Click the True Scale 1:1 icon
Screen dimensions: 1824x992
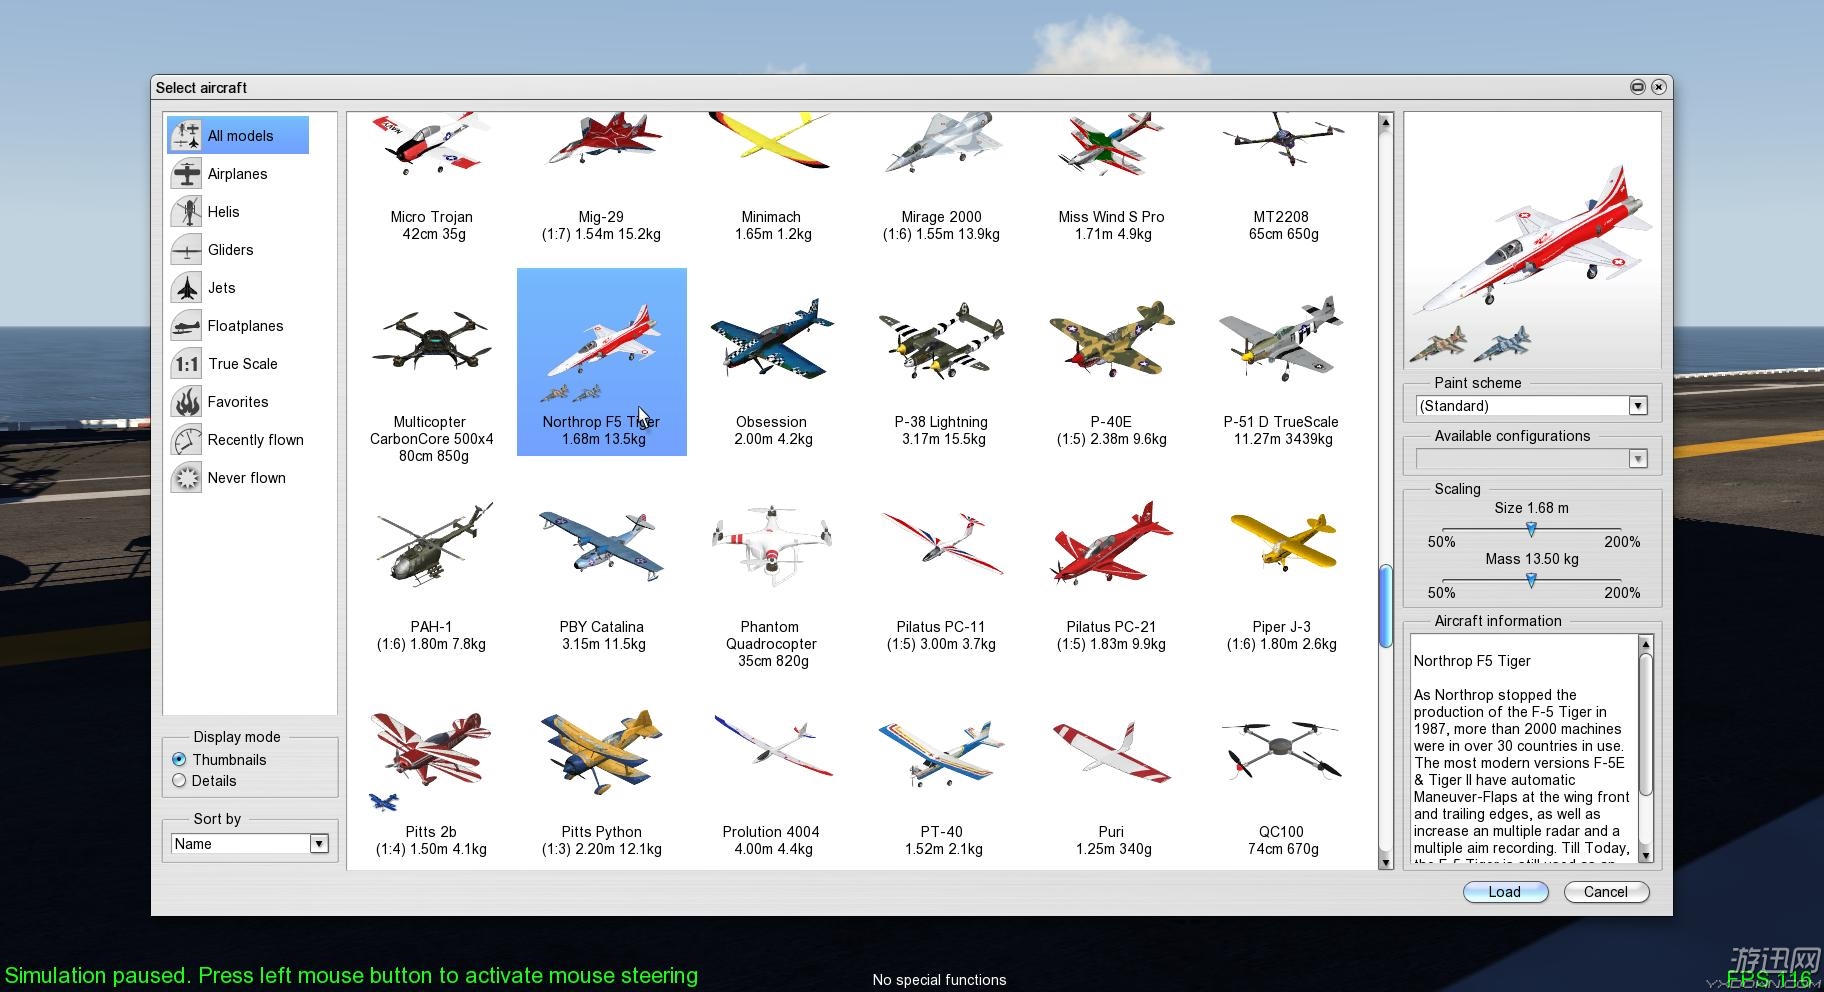186,363
